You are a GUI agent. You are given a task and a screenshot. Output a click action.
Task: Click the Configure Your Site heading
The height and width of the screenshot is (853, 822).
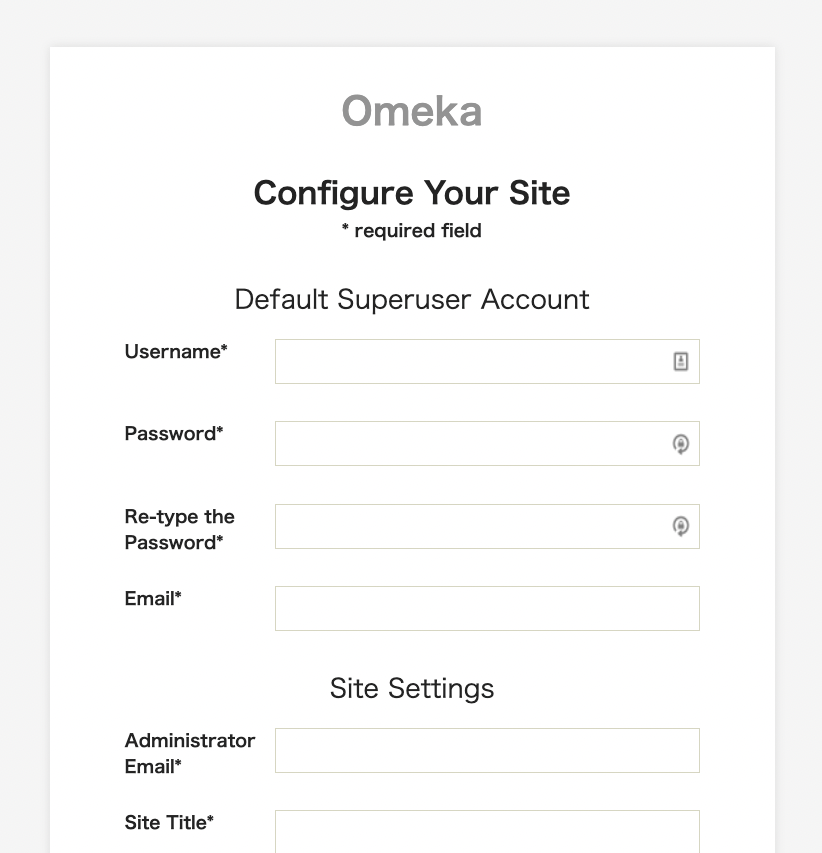tap(411, 193)
